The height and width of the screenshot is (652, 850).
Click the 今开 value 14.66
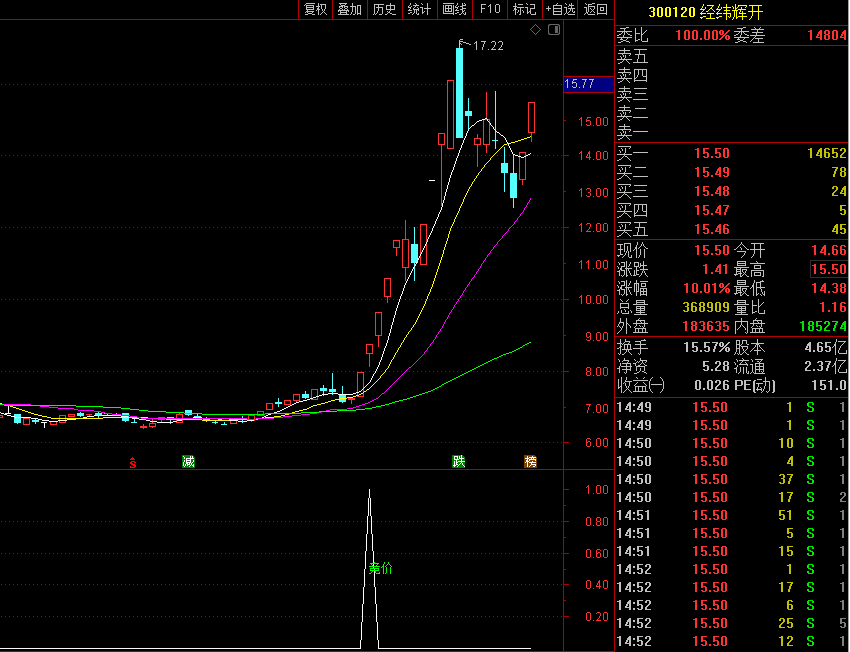pos(829,250)
